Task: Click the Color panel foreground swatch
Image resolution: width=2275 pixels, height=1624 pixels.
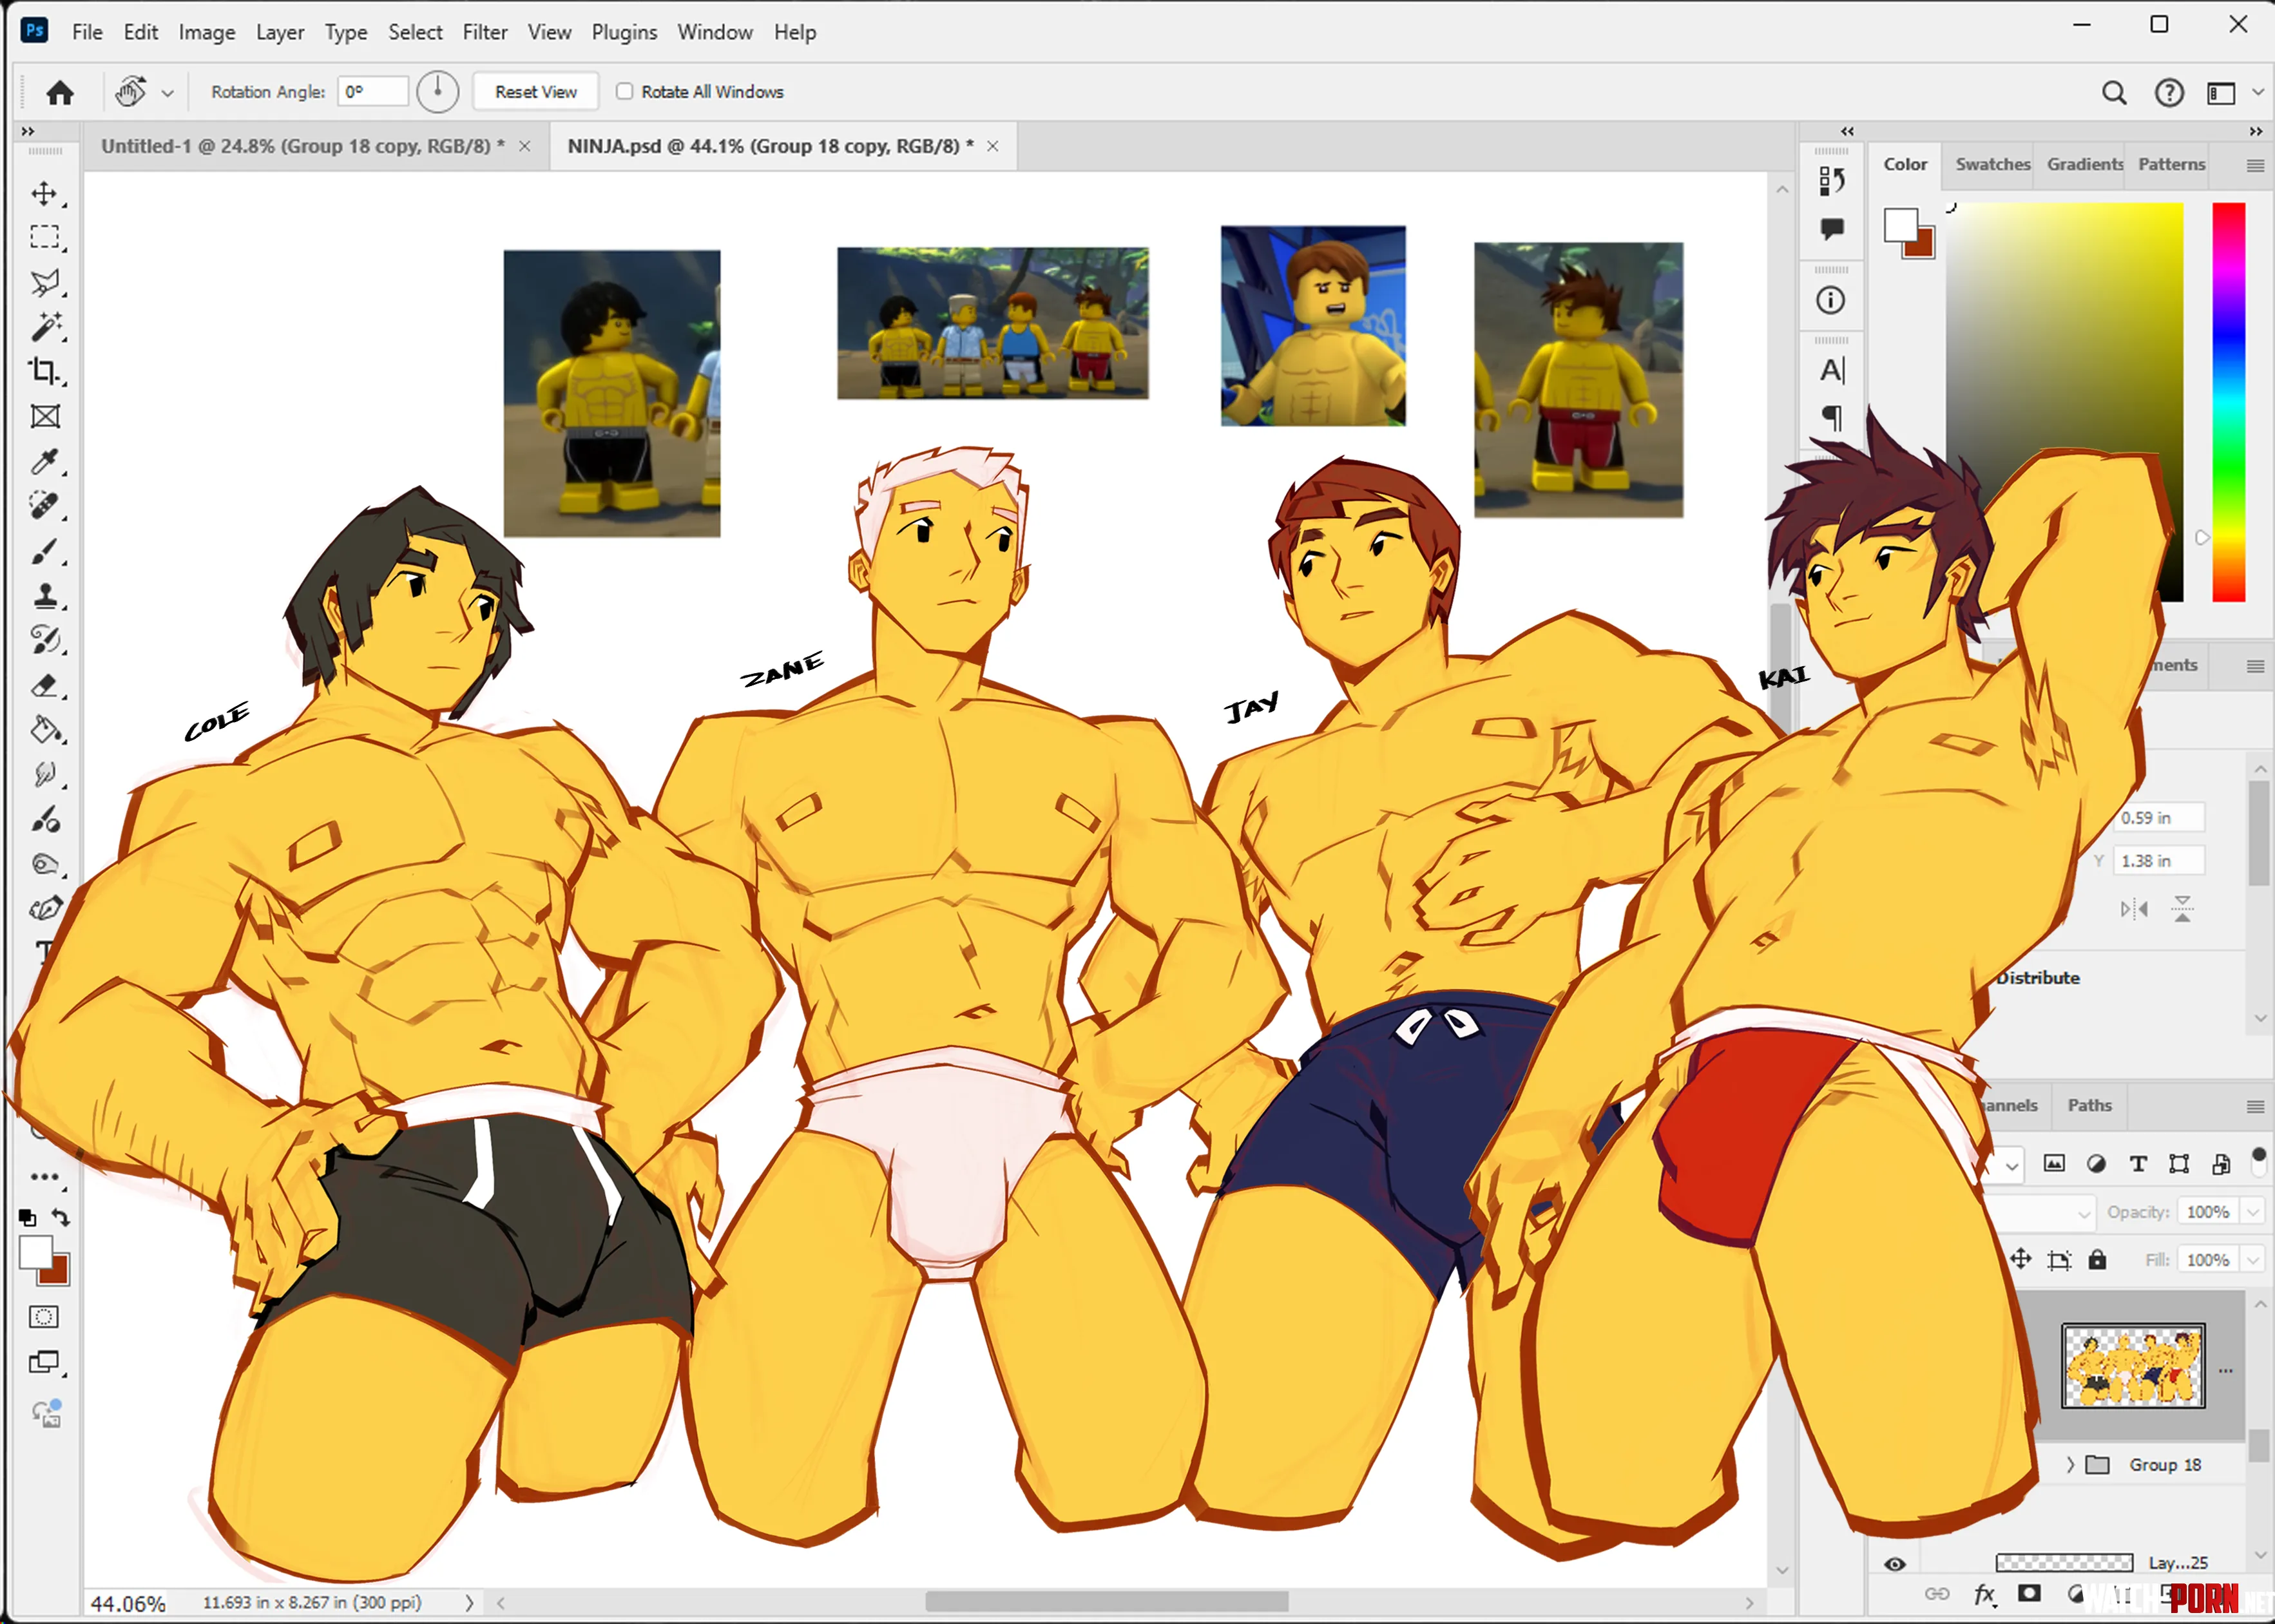Action: click(1900, 224)
